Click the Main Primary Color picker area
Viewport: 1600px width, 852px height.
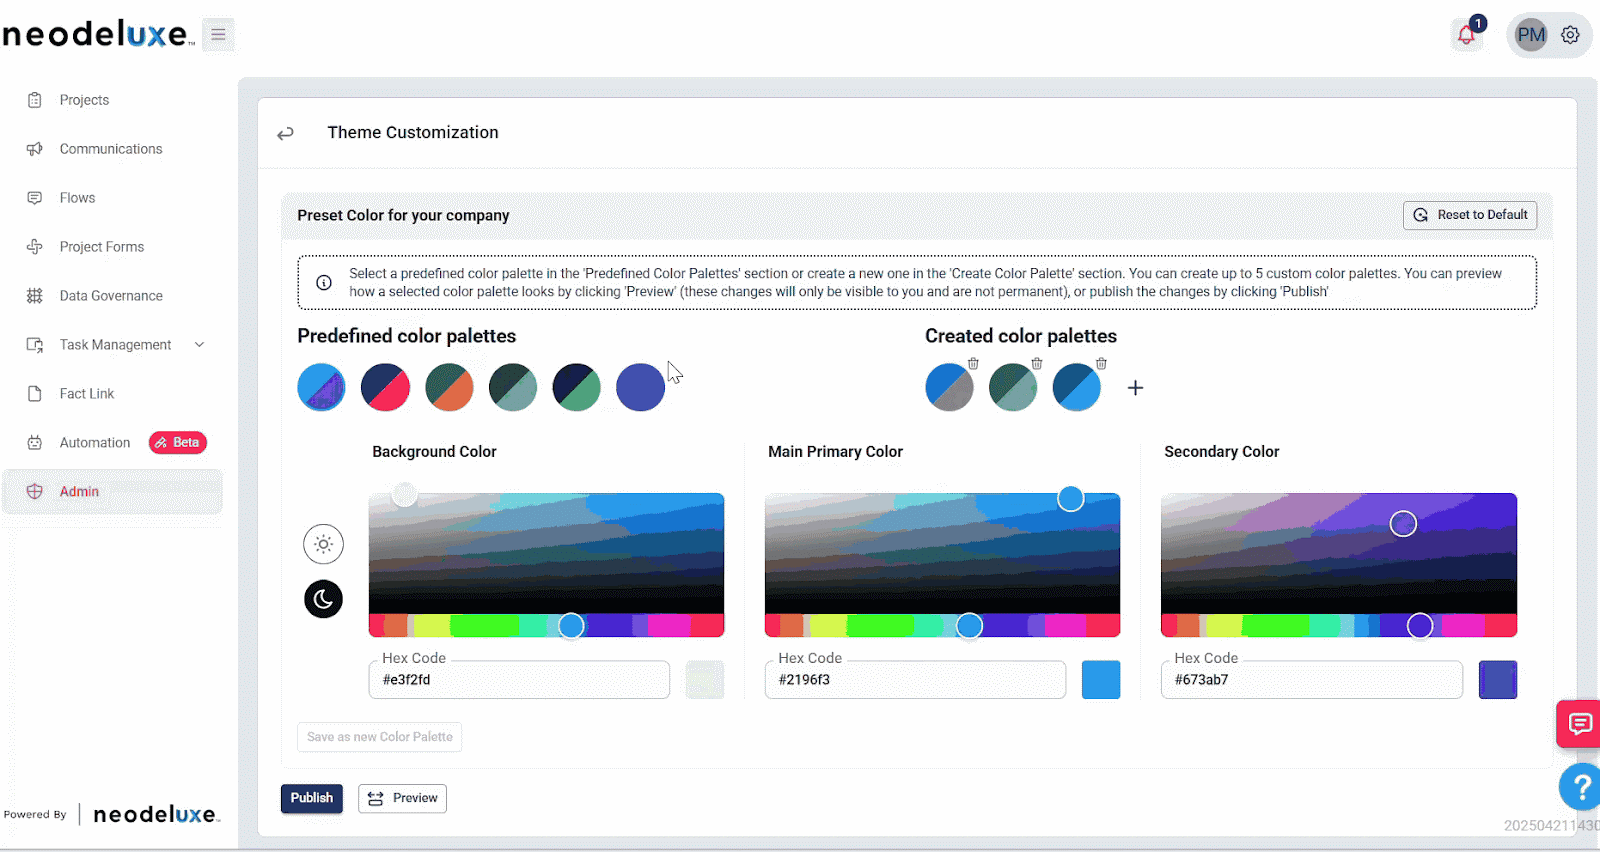pos(942,553)
